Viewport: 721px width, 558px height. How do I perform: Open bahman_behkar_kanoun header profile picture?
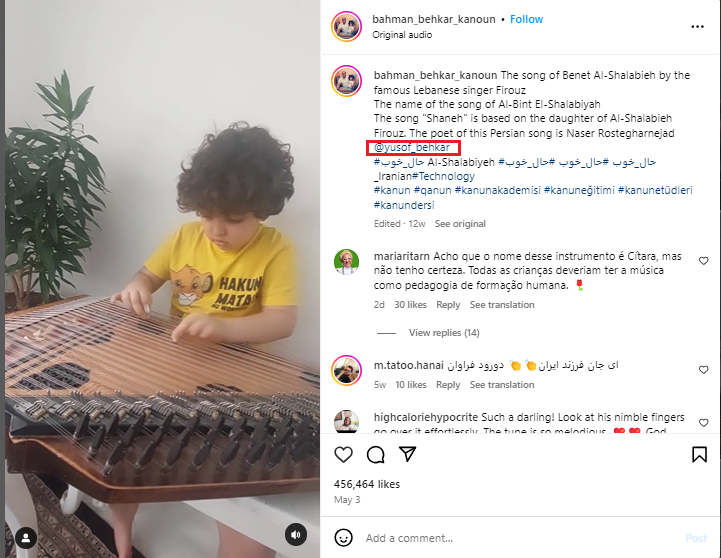coord(346,27)
